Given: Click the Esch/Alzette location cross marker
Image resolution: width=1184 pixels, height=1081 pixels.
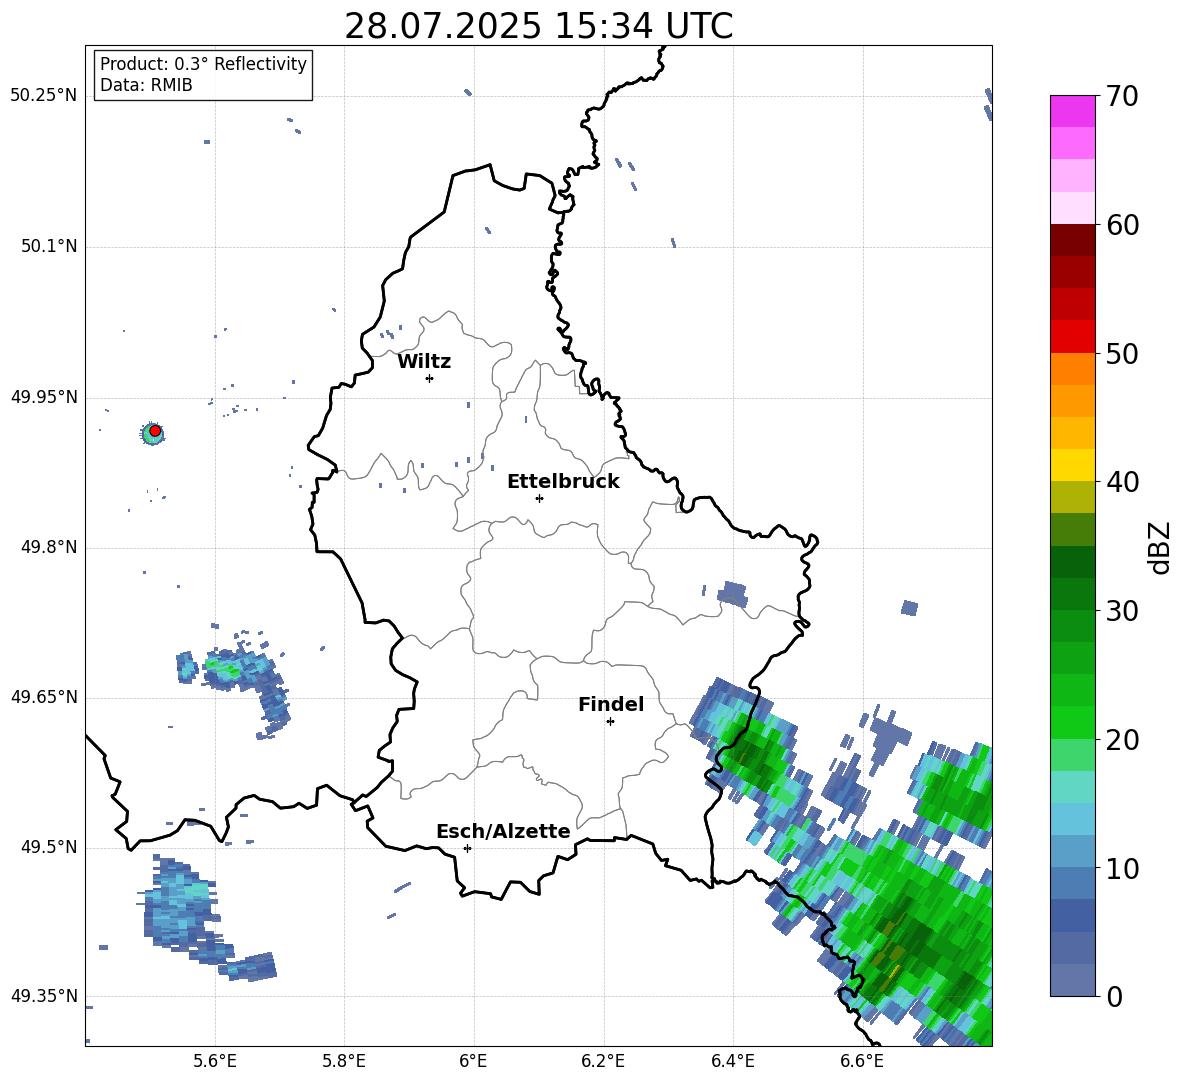Looking at the screenshot, I should 467,848.
